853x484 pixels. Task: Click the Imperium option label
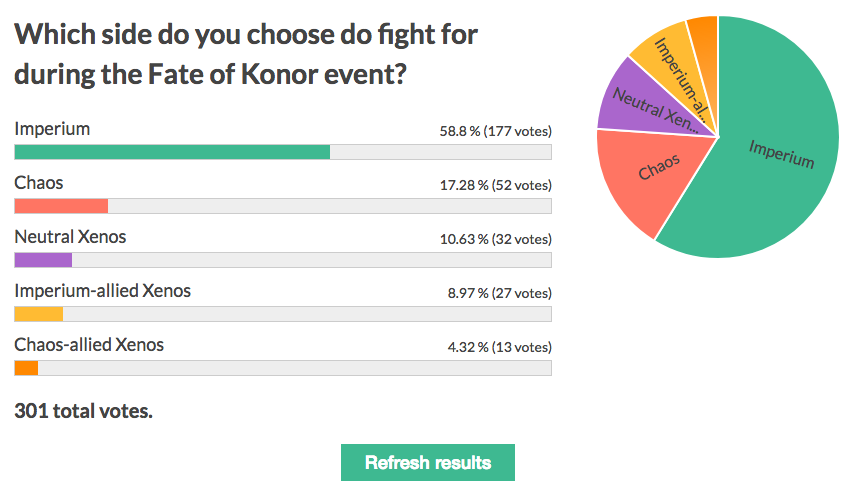point(52,129)
